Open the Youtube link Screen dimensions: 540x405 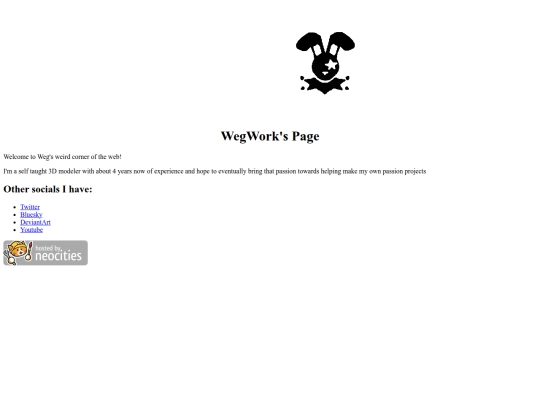[x=32, y=230]
